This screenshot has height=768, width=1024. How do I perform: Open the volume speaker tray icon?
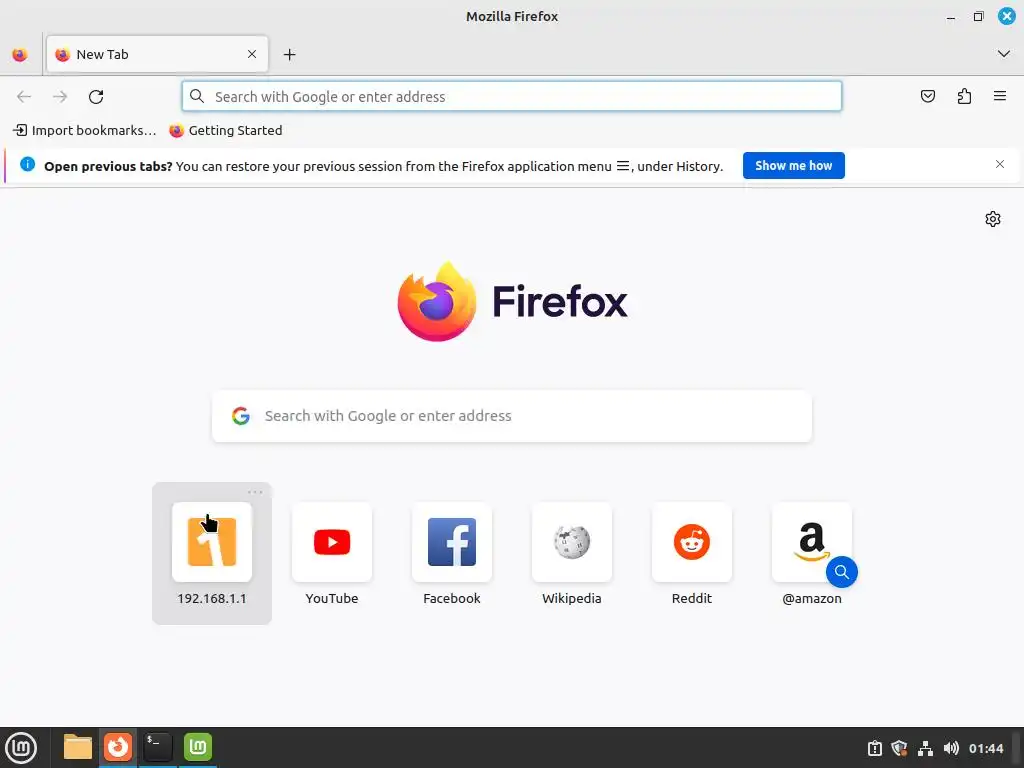coord(951,748)
